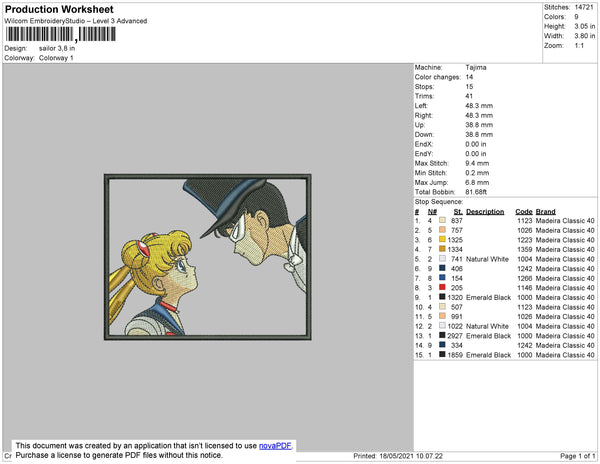Screen dimensions: 600x464
Task: Click "Emerald Black" description in row 9
Action: [x=488, y=297]
